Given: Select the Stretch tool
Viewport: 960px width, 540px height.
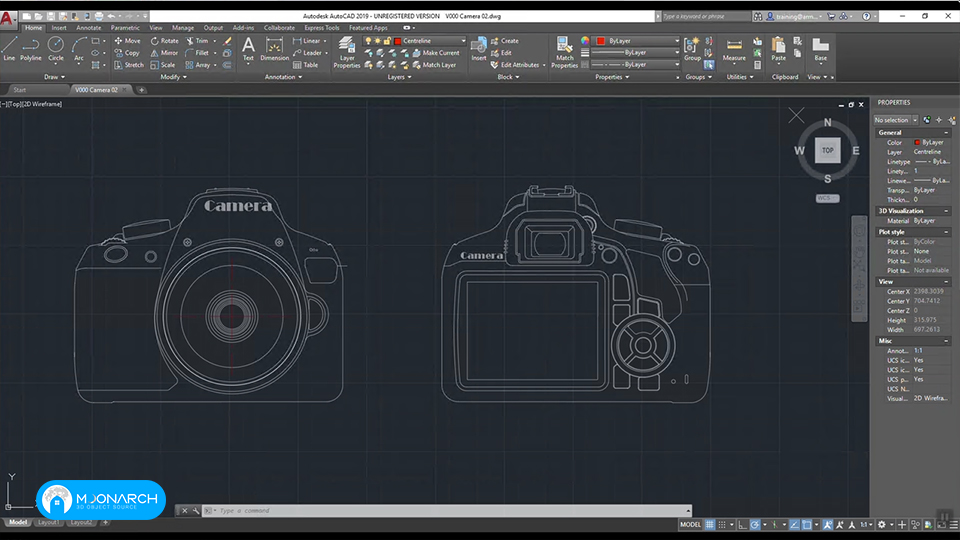Looking at the screenshot, I should (x=129, y=65).
